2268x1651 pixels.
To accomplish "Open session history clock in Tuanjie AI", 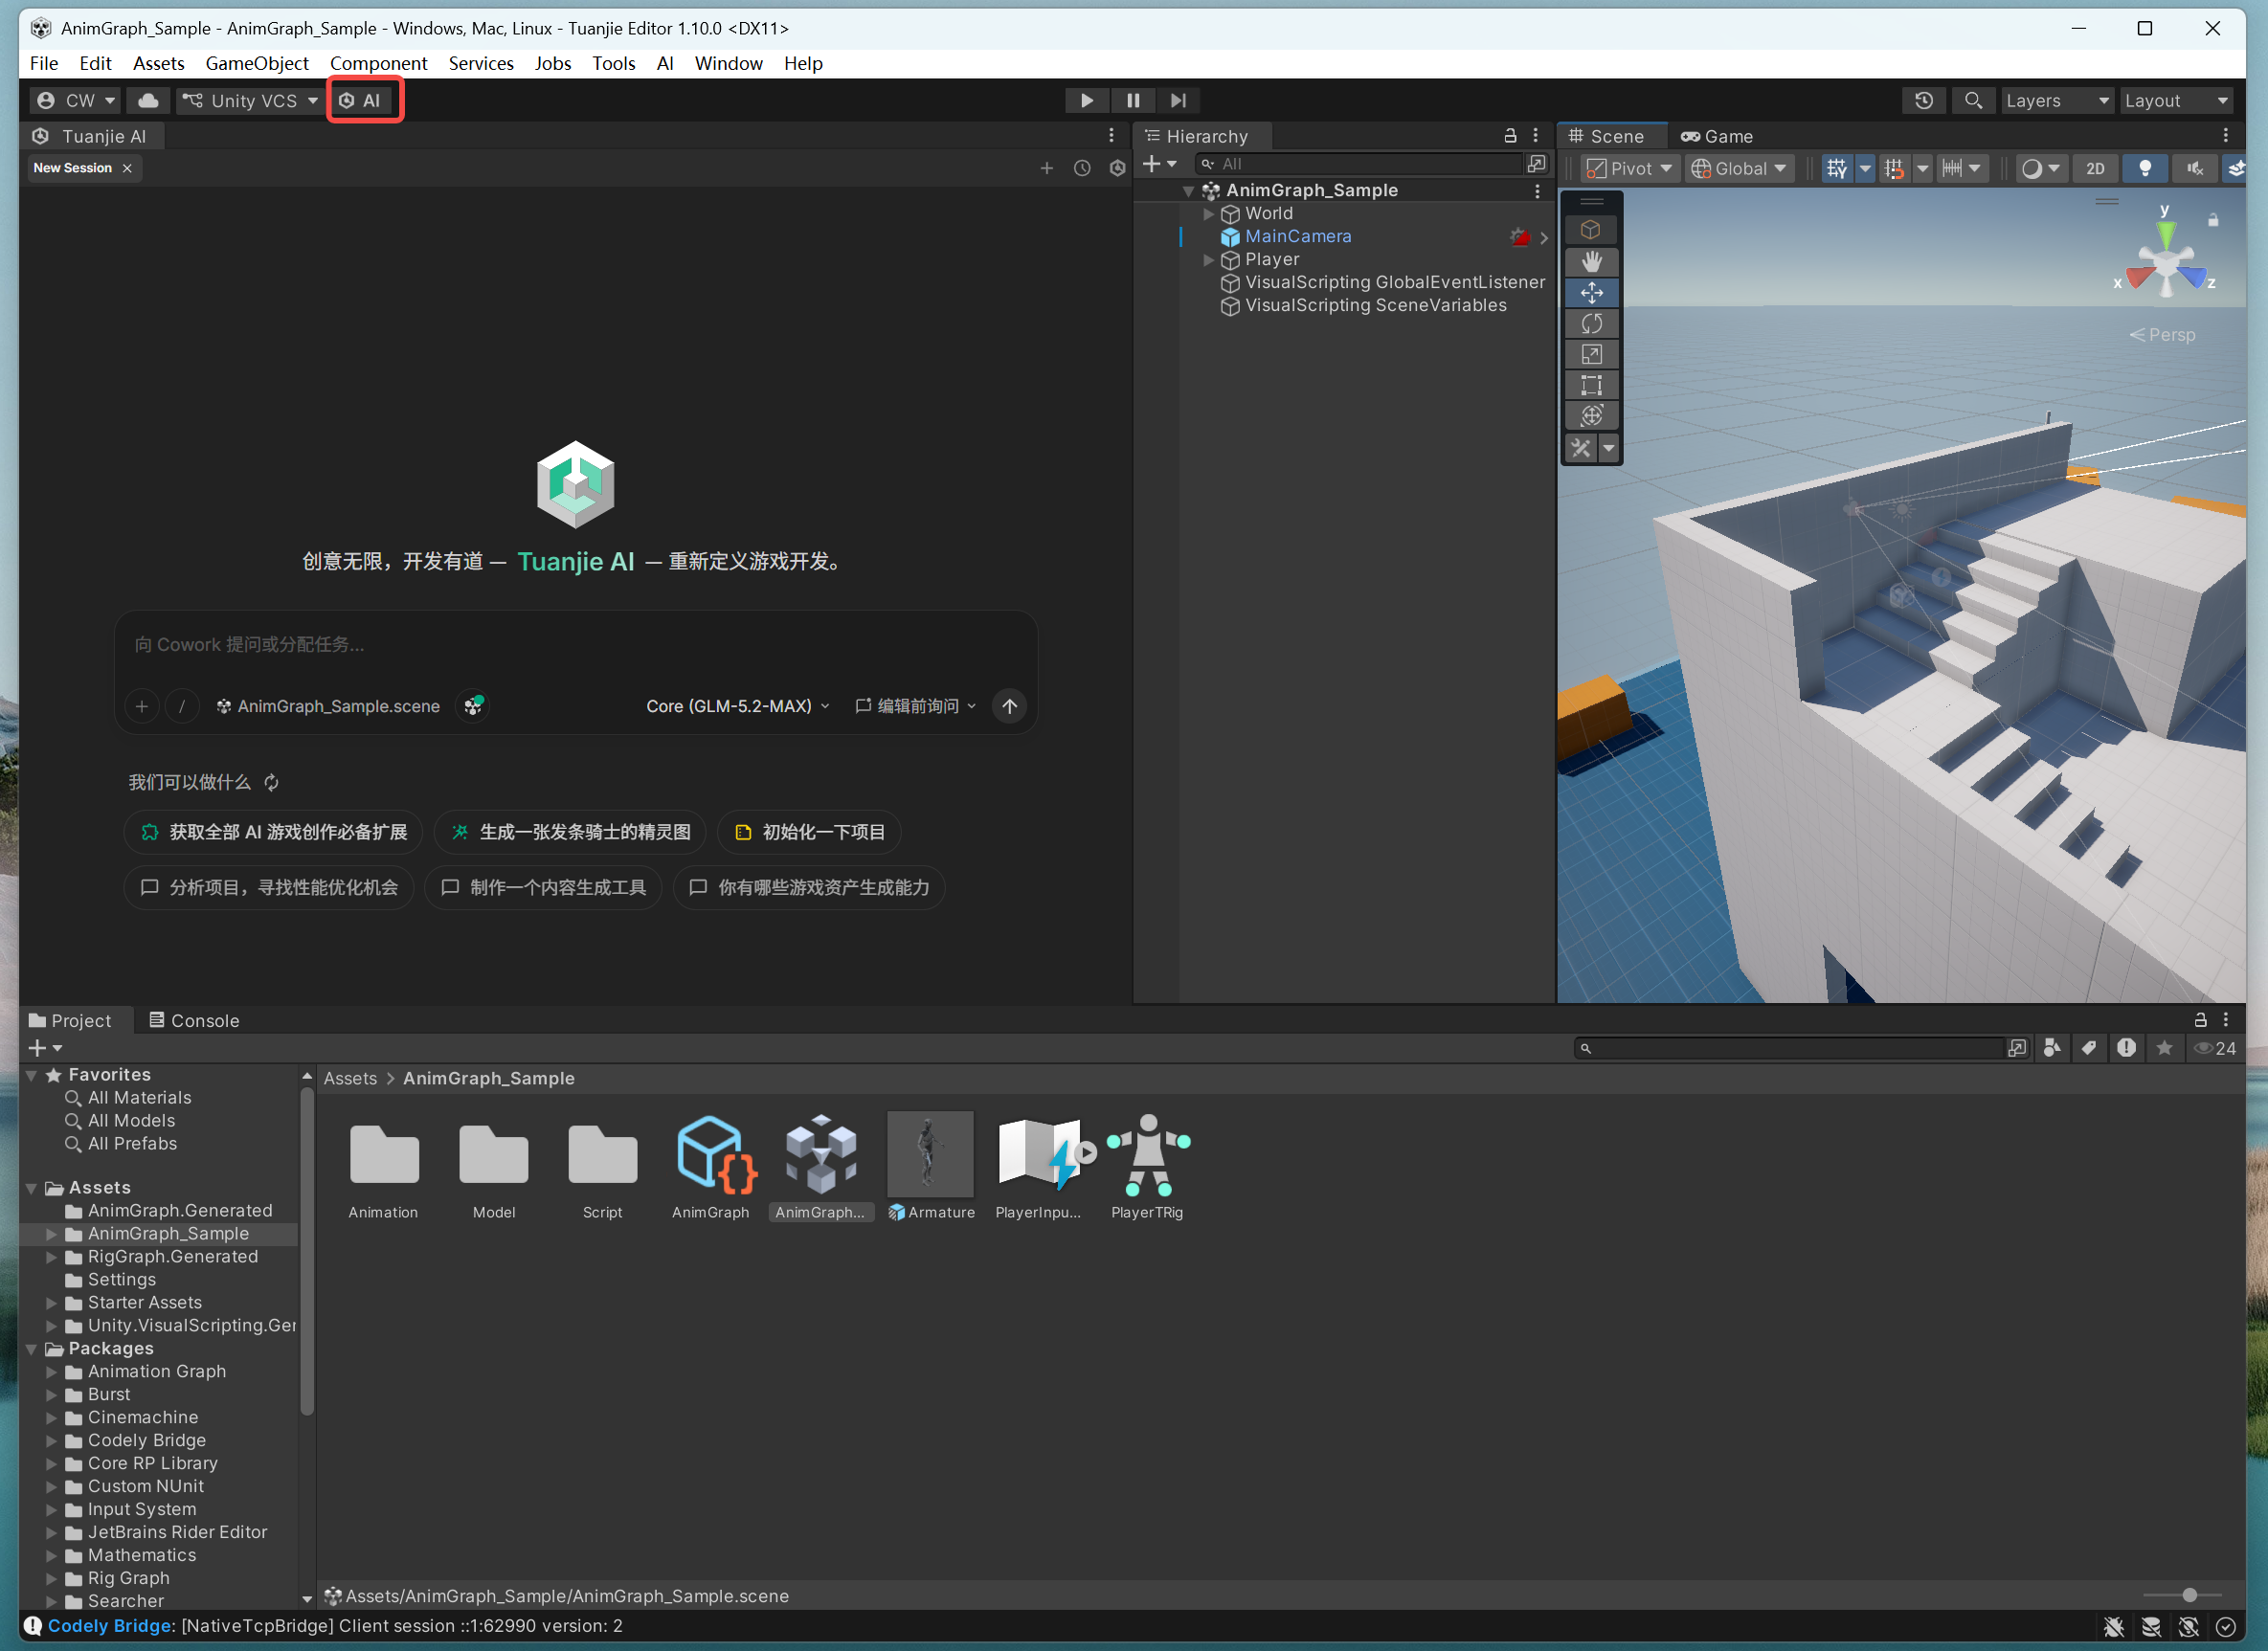I will click(x=1082, y=168).
